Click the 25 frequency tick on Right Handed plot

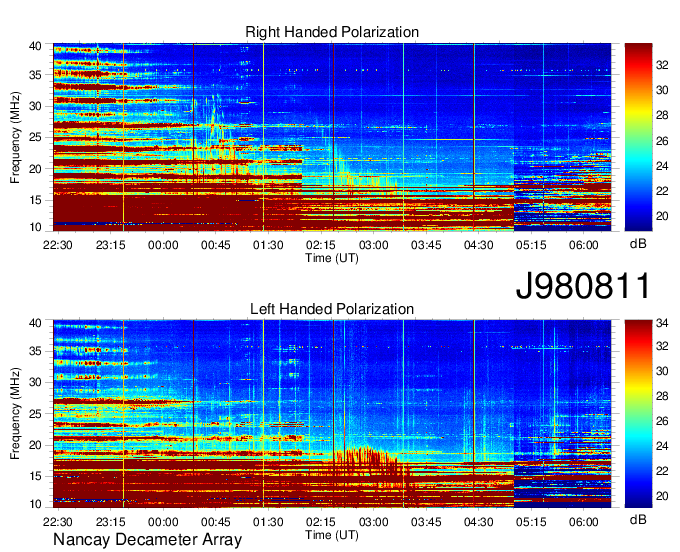tap(35, 137)
